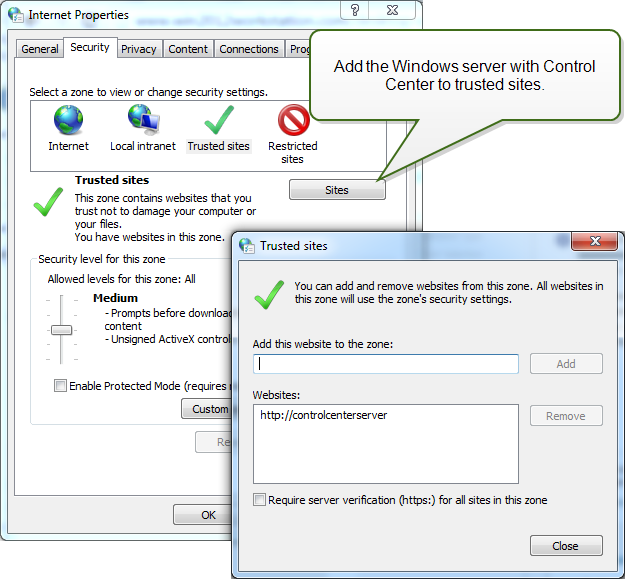
Task: Click the security level slider handle
Action: [62, 329]
